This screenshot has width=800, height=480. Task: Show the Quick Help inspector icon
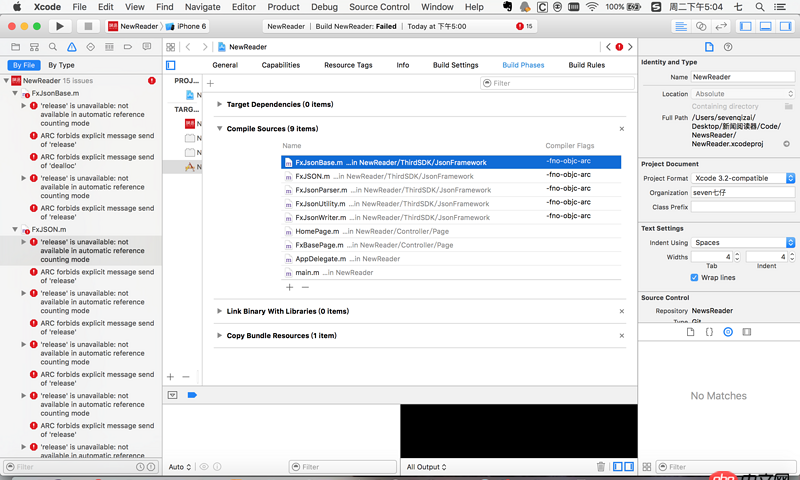(x=728, y=47)
